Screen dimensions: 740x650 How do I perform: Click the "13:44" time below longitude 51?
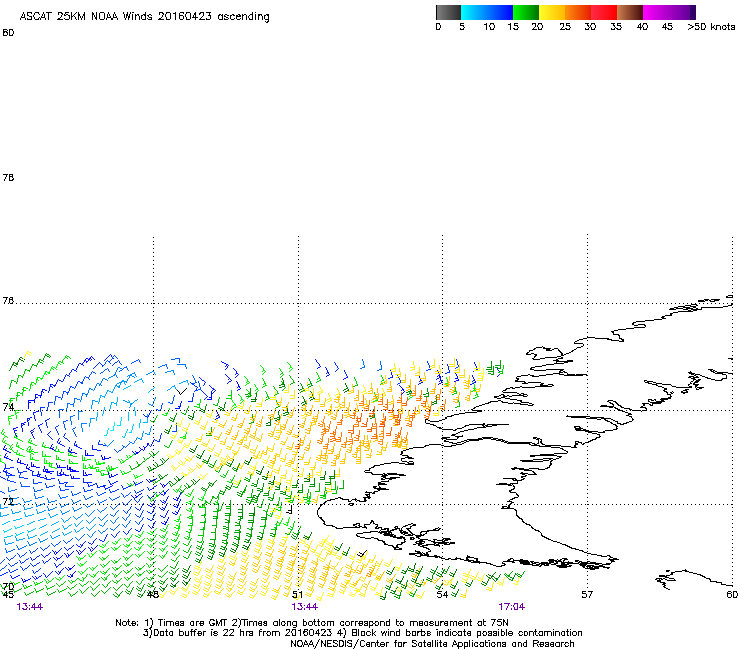click(304, 607)
